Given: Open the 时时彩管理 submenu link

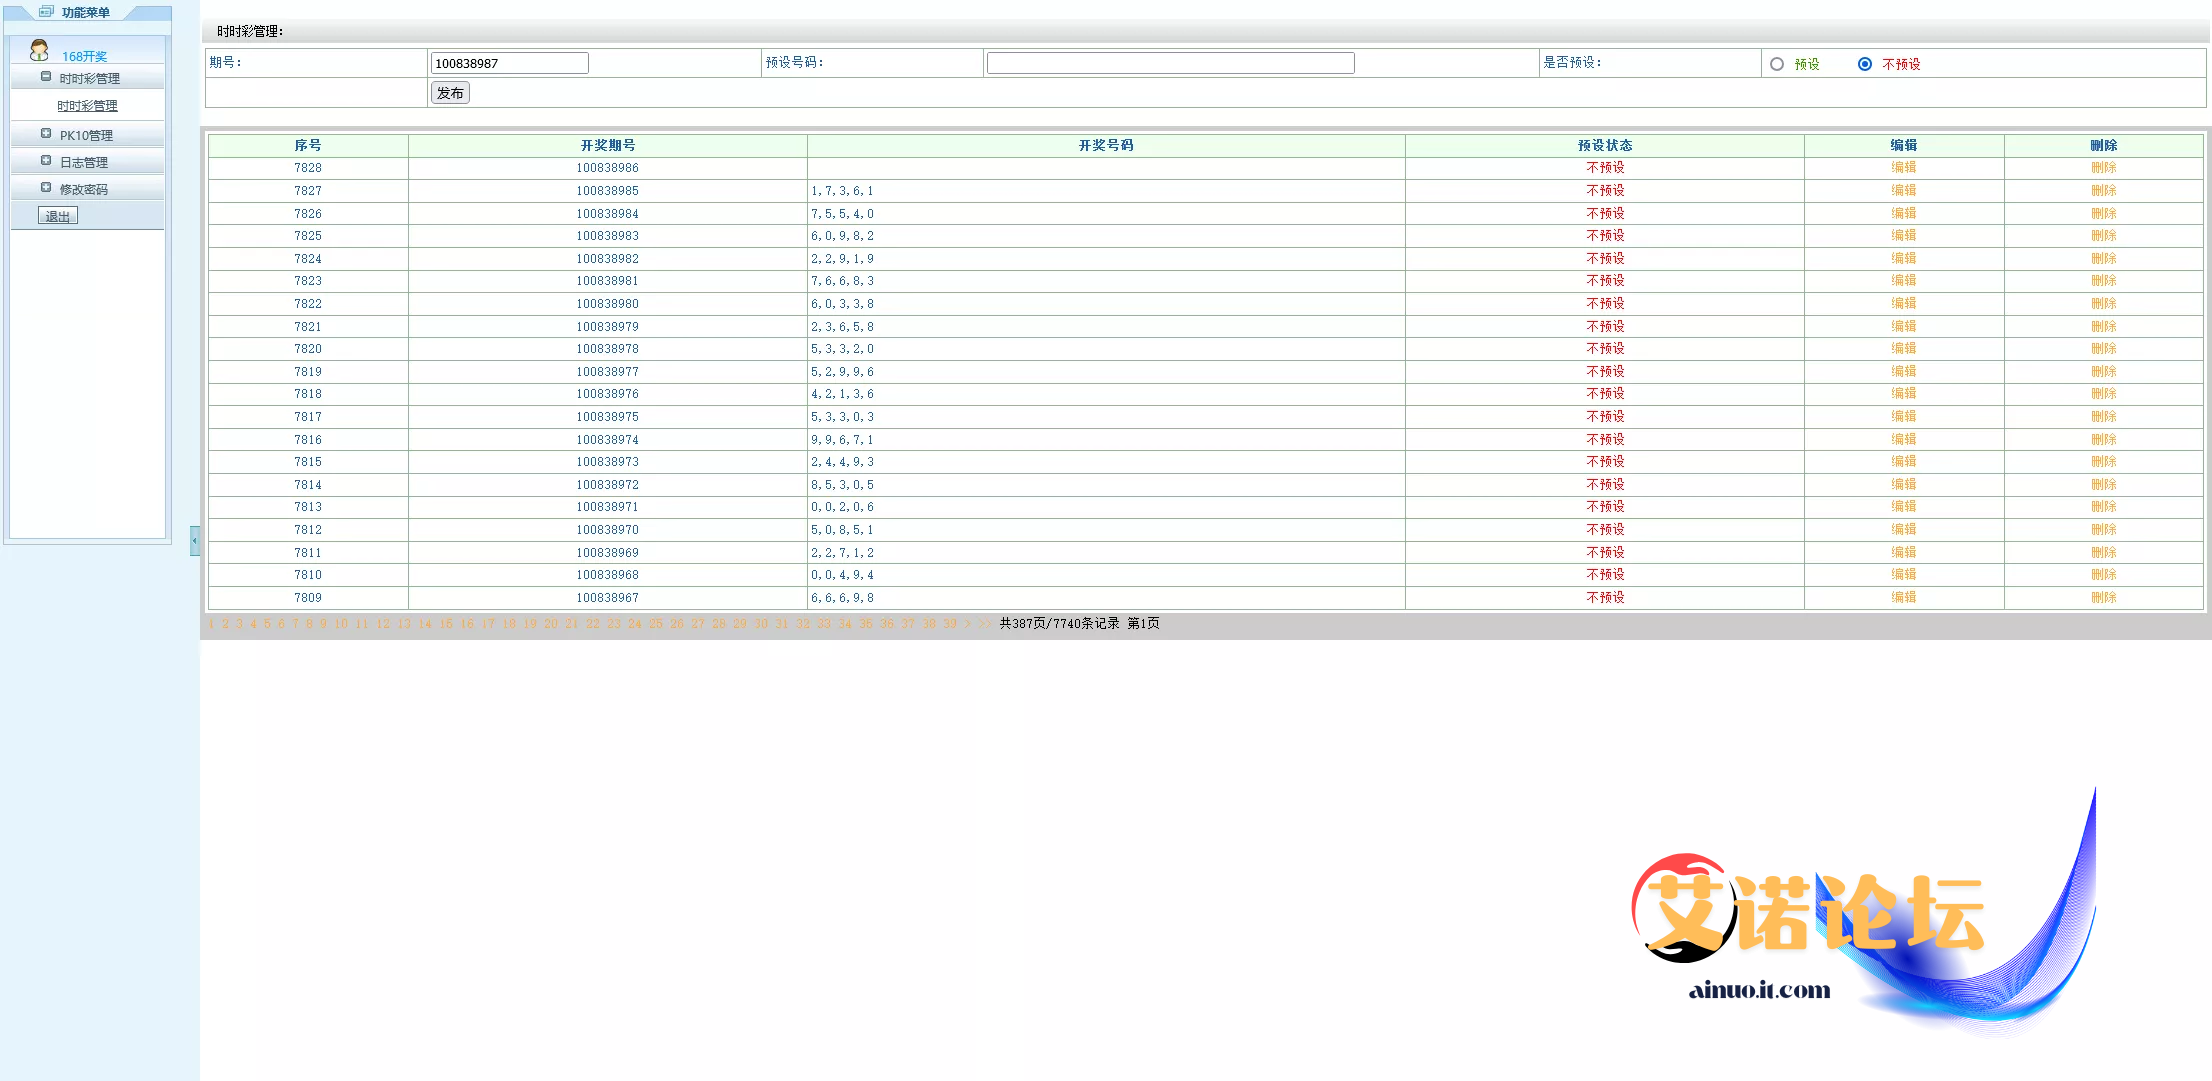Looking at the screenshot, I should point(87,106).
